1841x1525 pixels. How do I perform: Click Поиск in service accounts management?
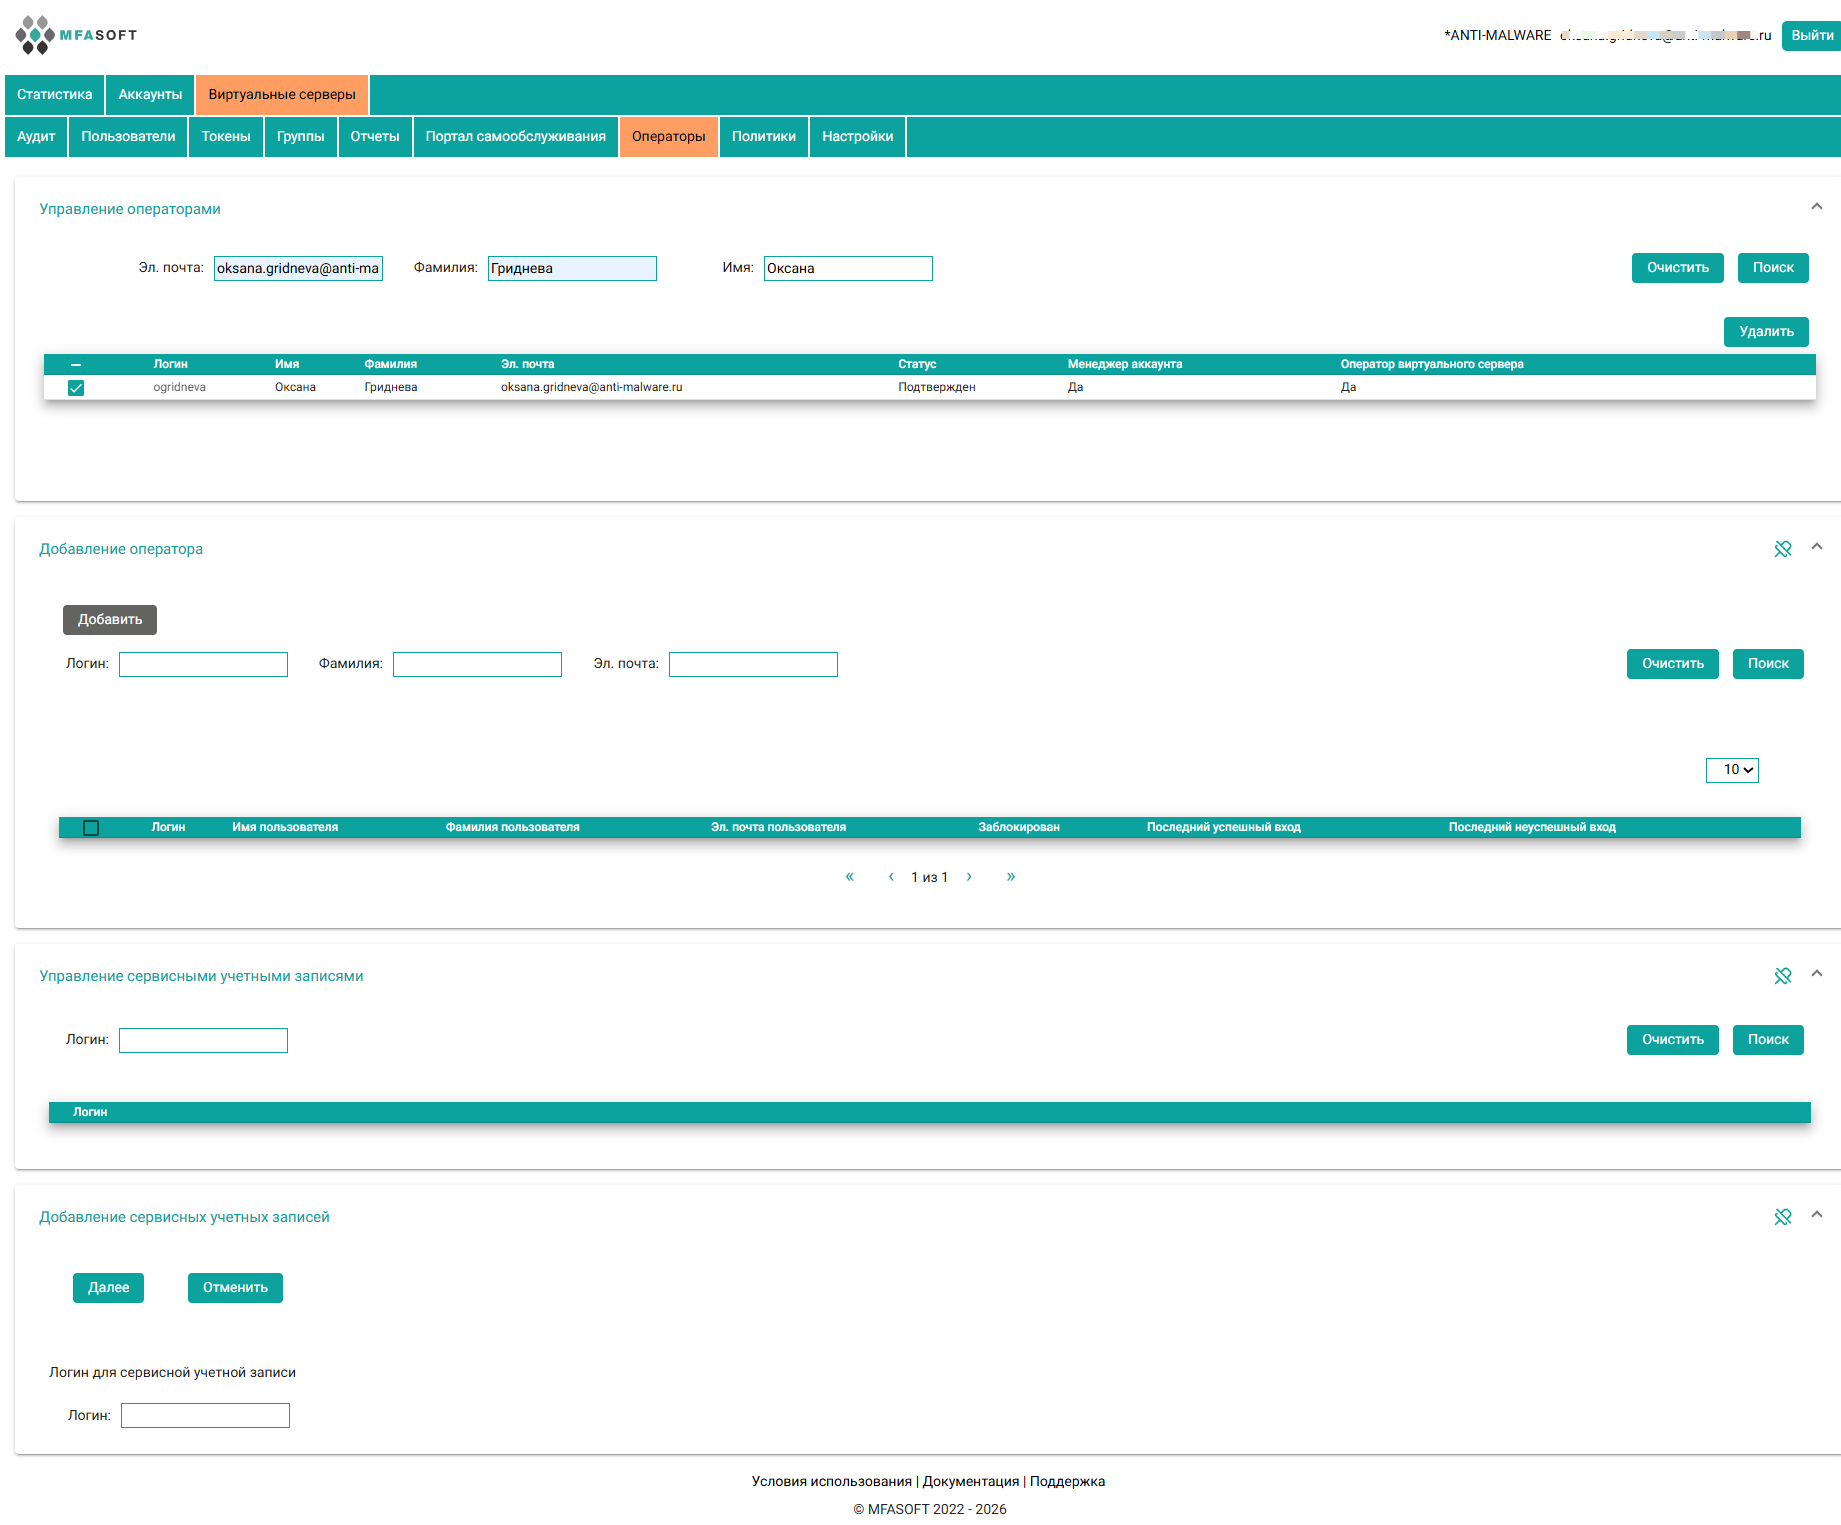[x=1768, y=1040]
